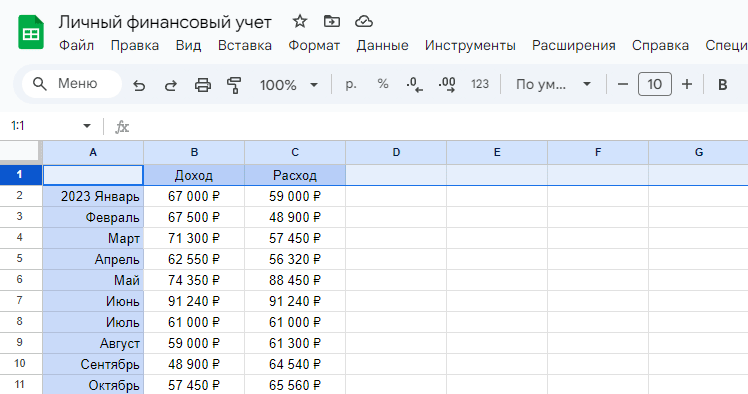This screenshot has height=394, width=748.
Task: Open the Данные menu
Action: [382, 45]
